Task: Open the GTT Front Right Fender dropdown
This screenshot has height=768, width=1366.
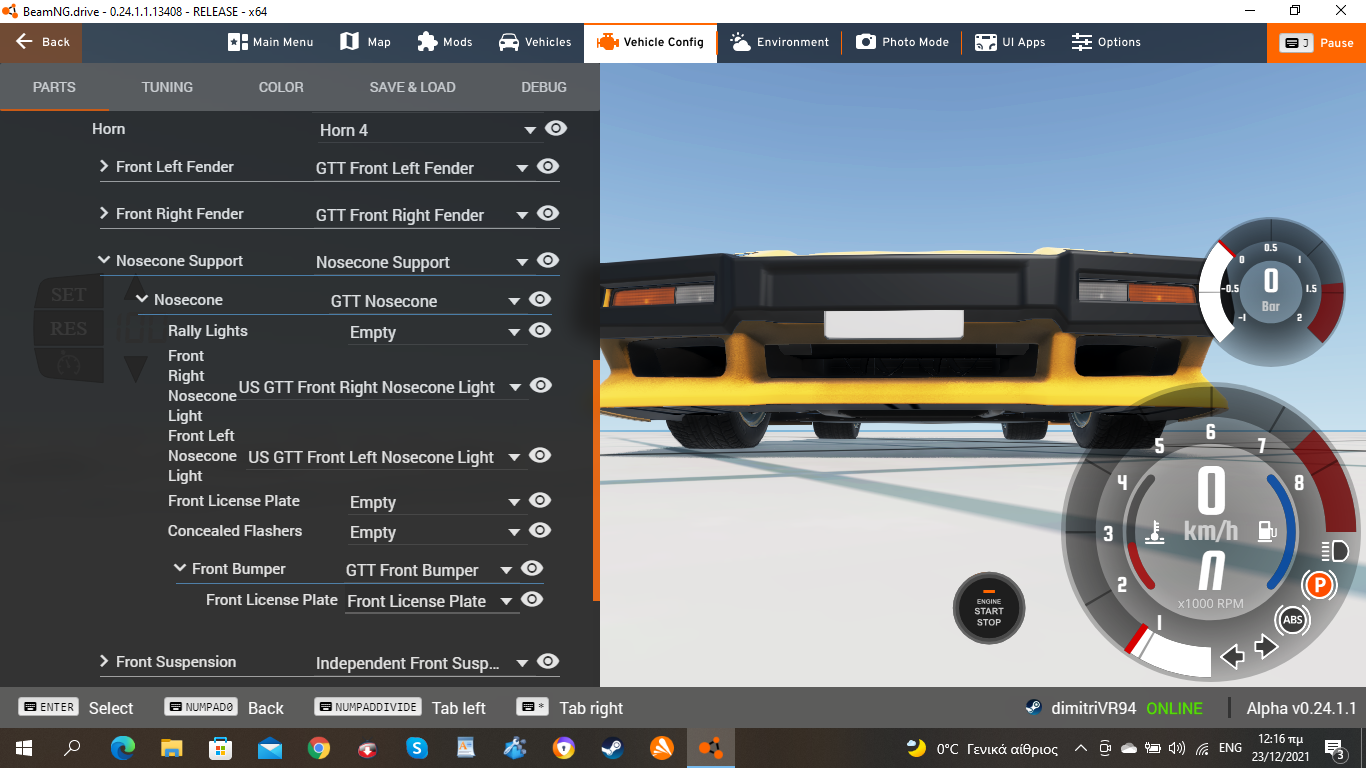Action: (x=423, y=215)
